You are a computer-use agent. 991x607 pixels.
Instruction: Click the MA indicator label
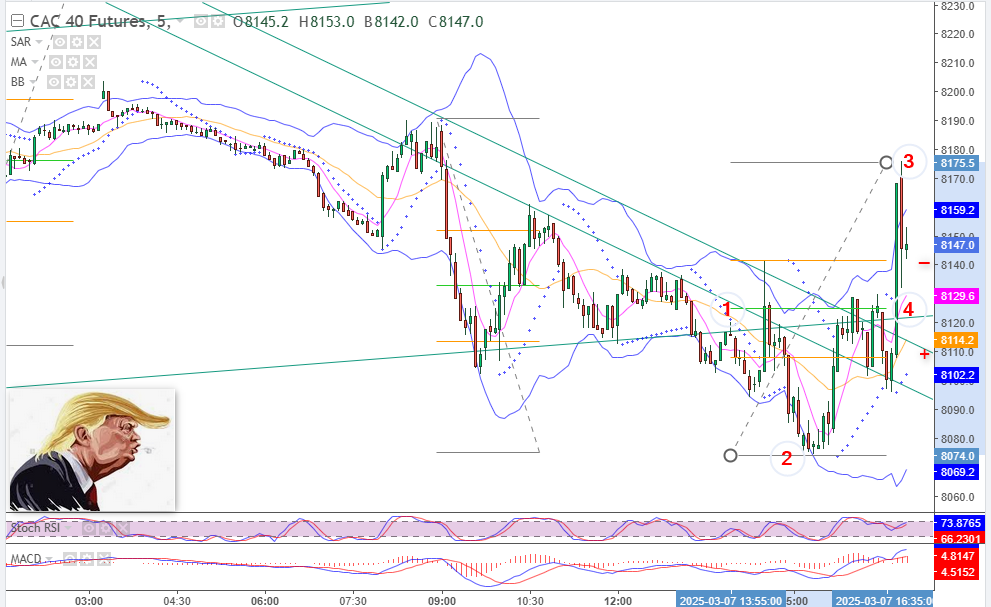tap(18, 62)
